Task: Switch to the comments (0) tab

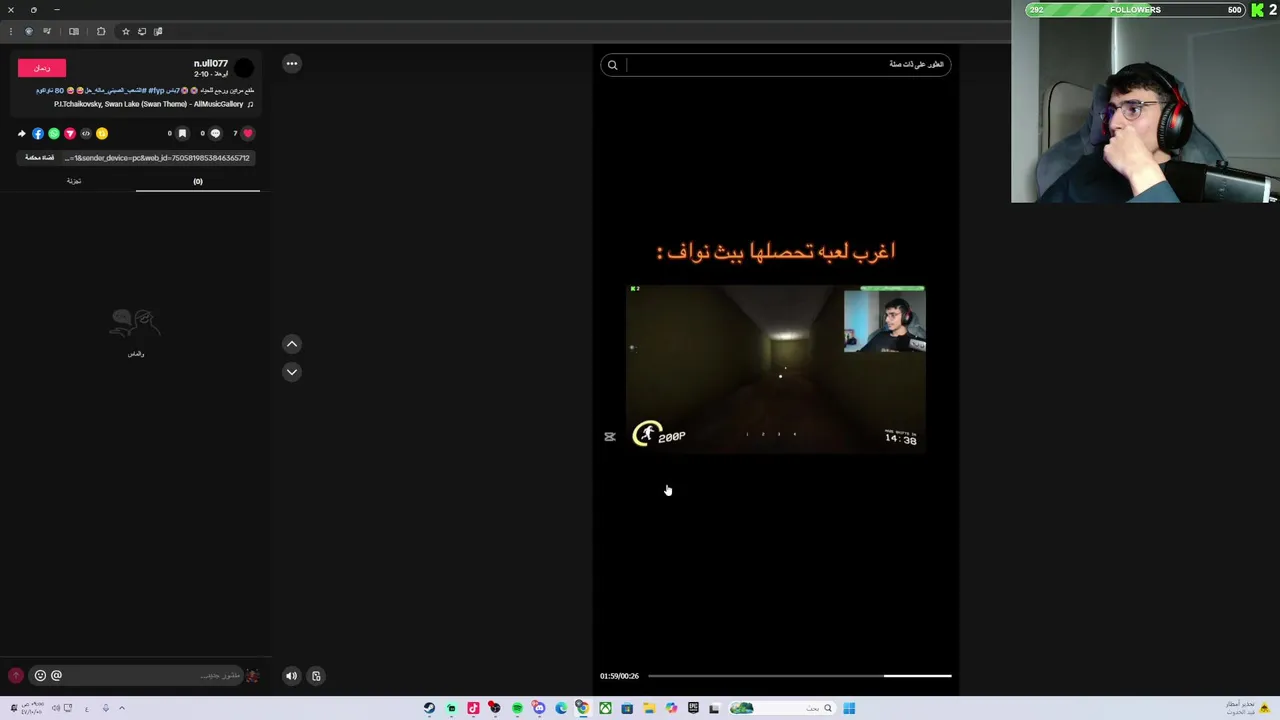Action: [198, 181]
